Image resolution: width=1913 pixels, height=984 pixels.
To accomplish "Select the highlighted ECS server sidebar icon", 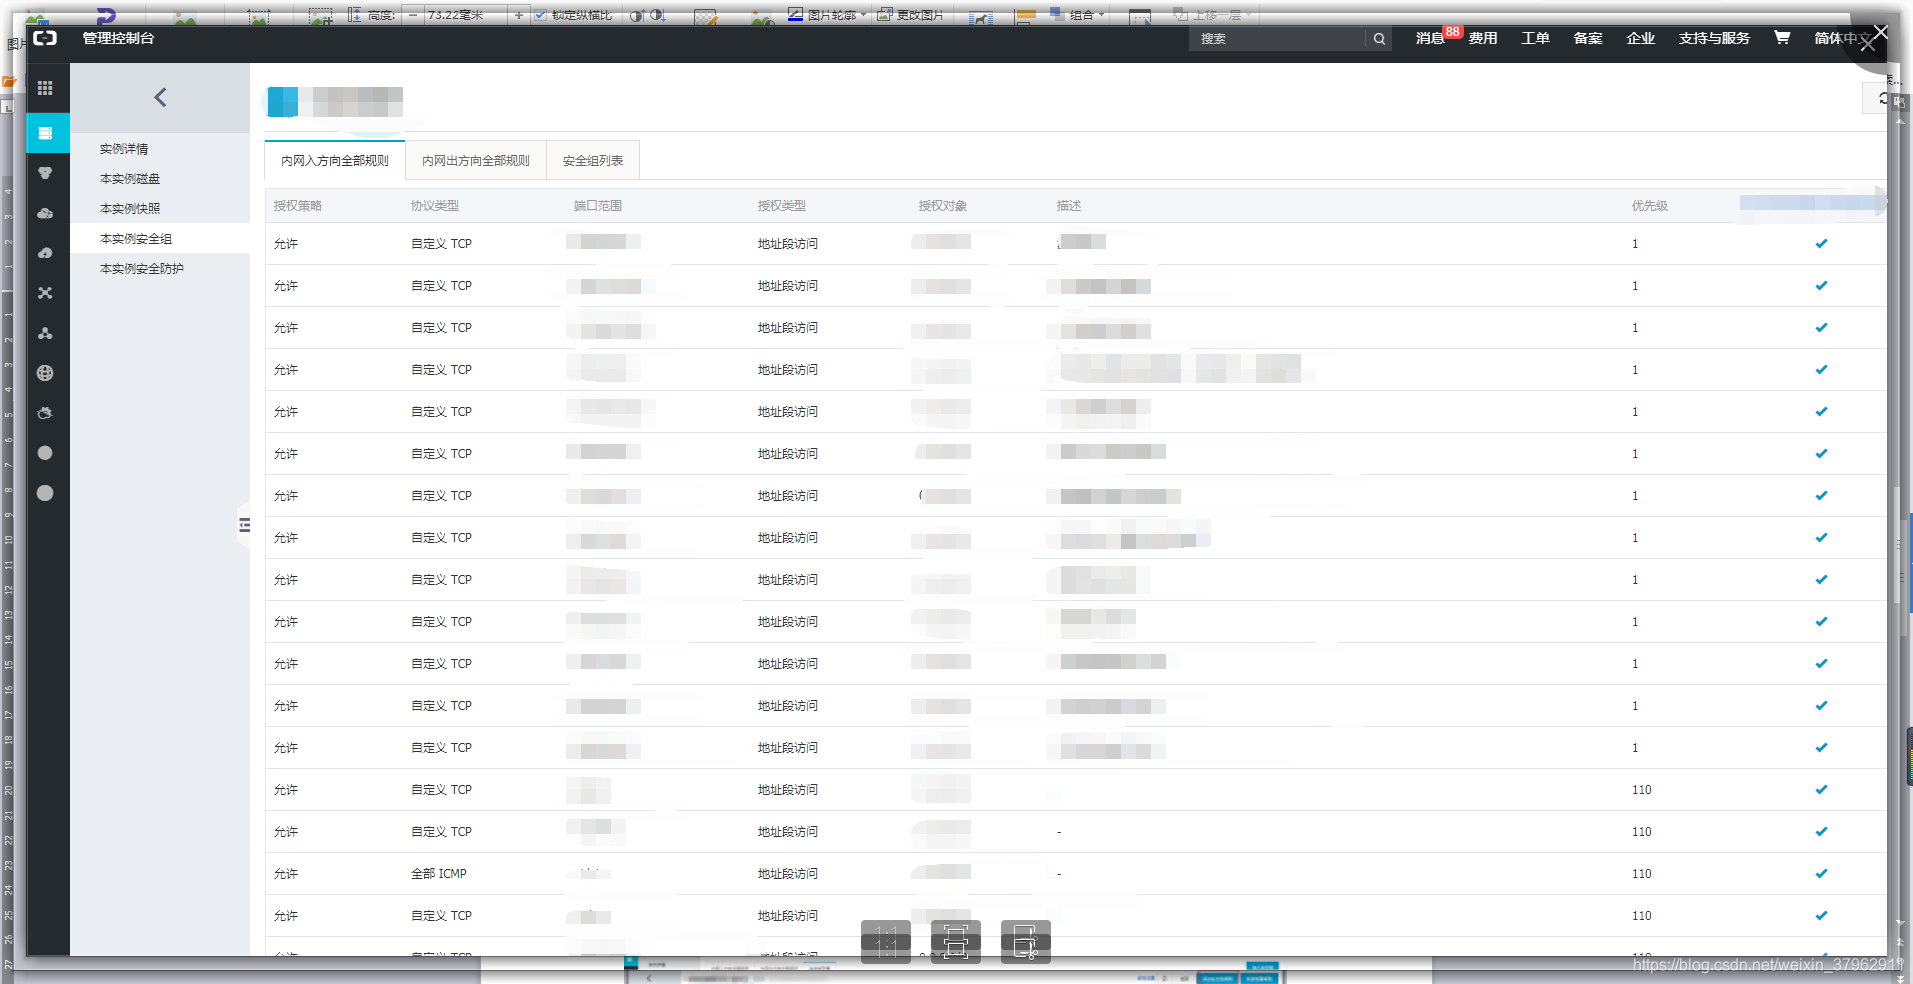I will click(46, 133).
